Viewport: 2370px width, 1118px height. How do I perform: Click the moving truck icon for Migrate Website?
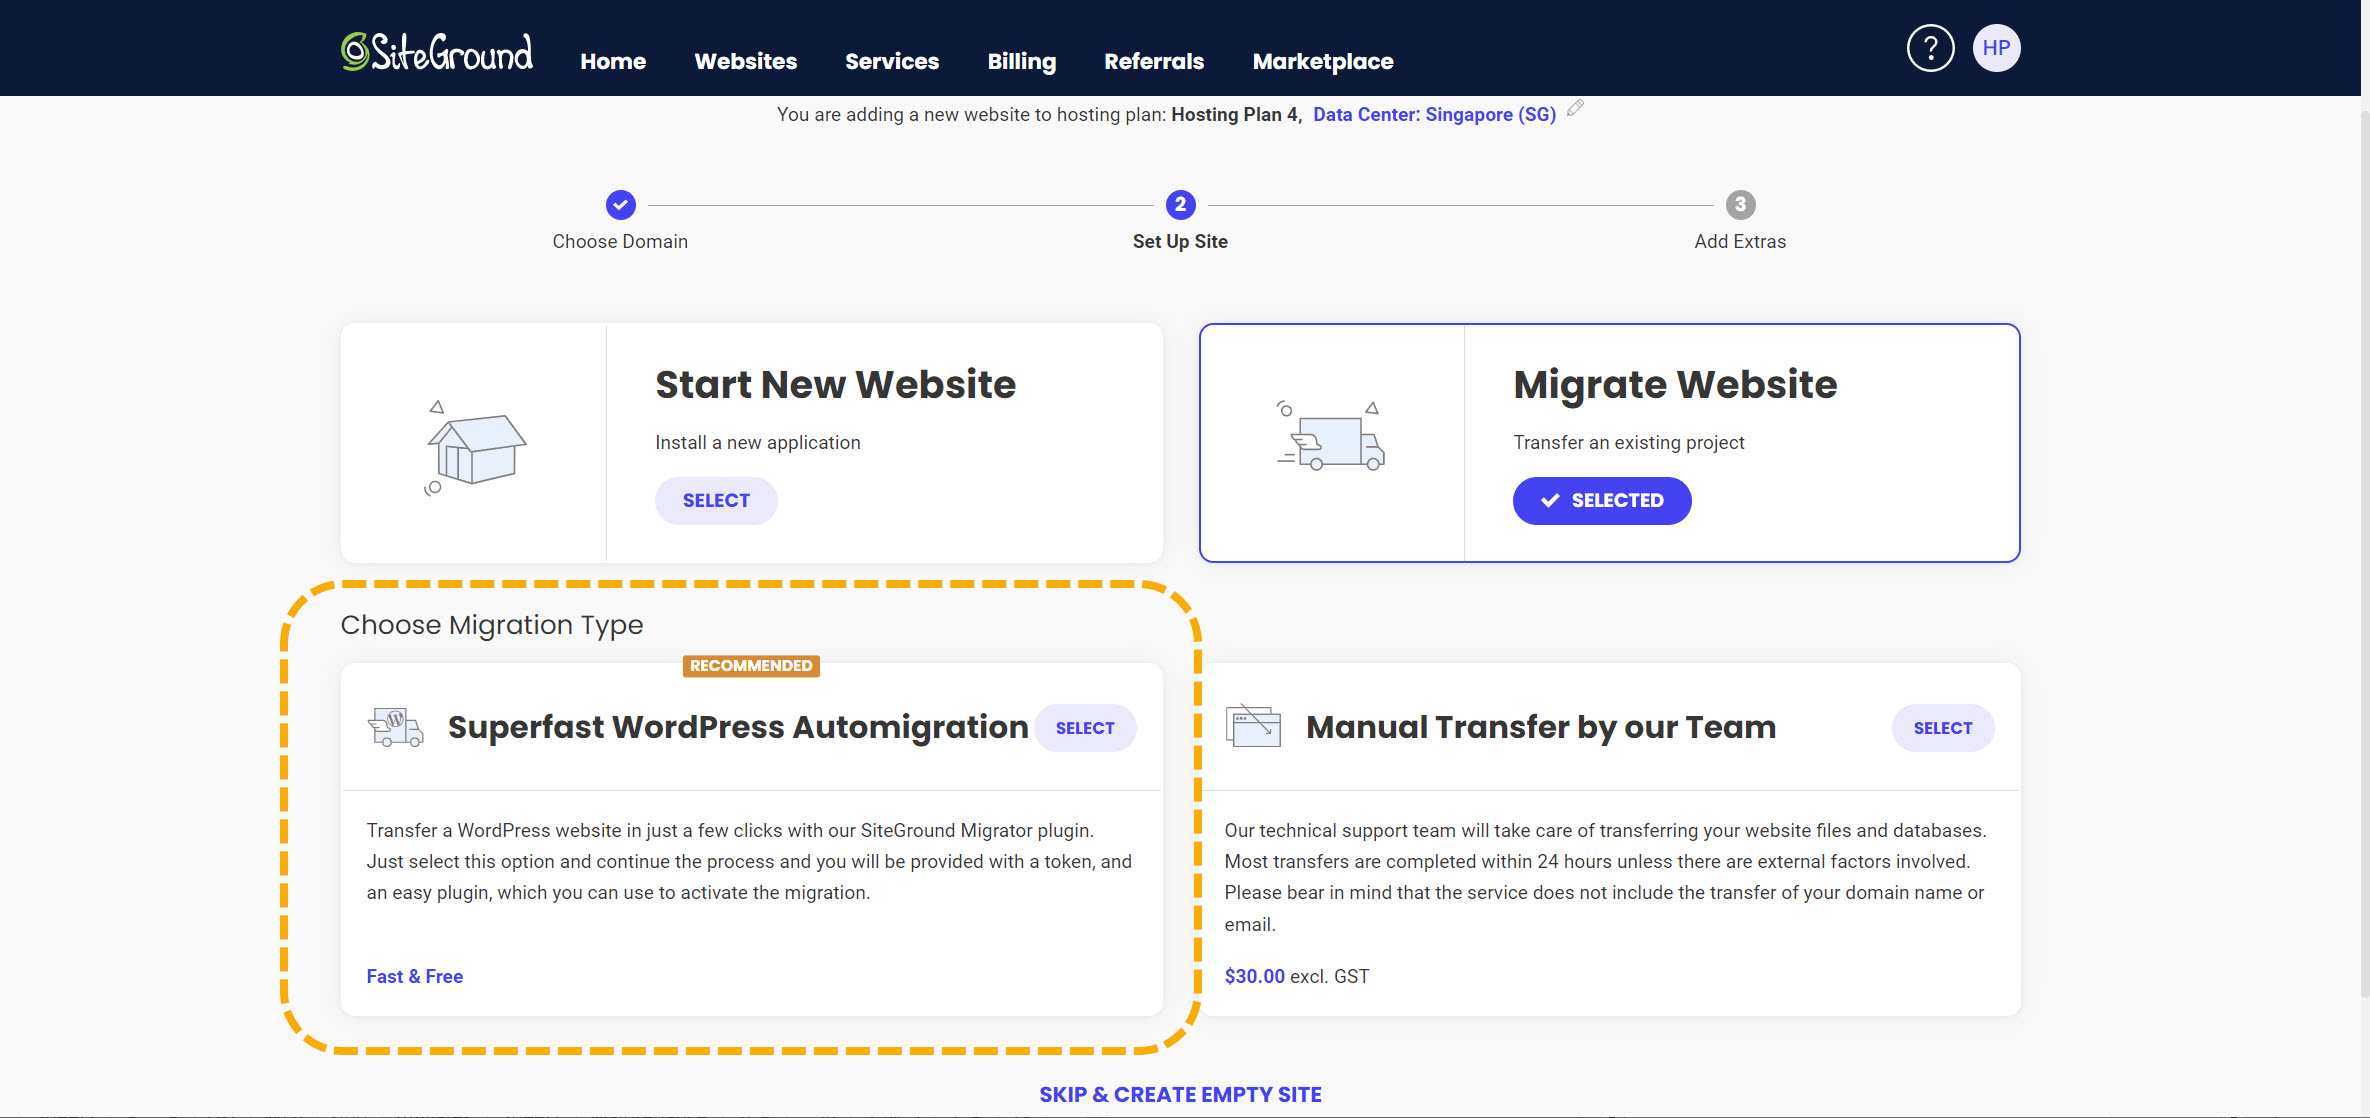coord(1333,439)
